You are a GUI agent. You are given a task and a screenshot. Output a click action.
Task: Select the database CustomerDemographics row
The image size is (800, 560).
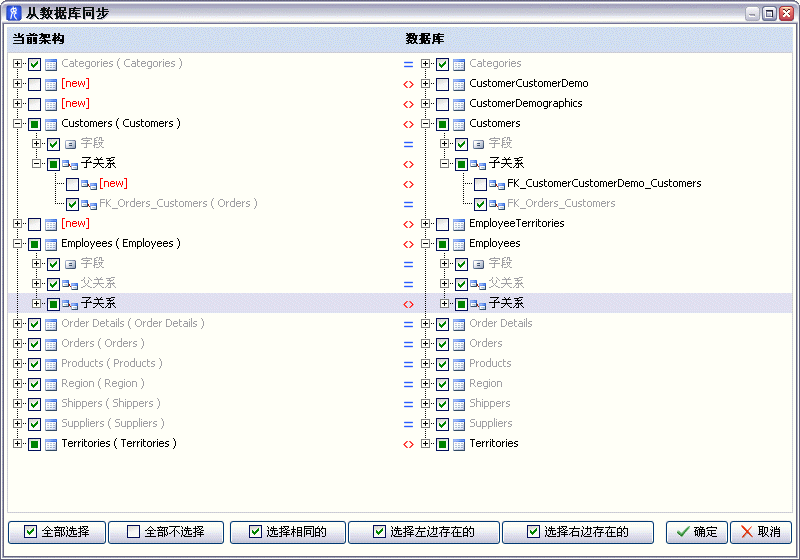(x=526, y=104)
